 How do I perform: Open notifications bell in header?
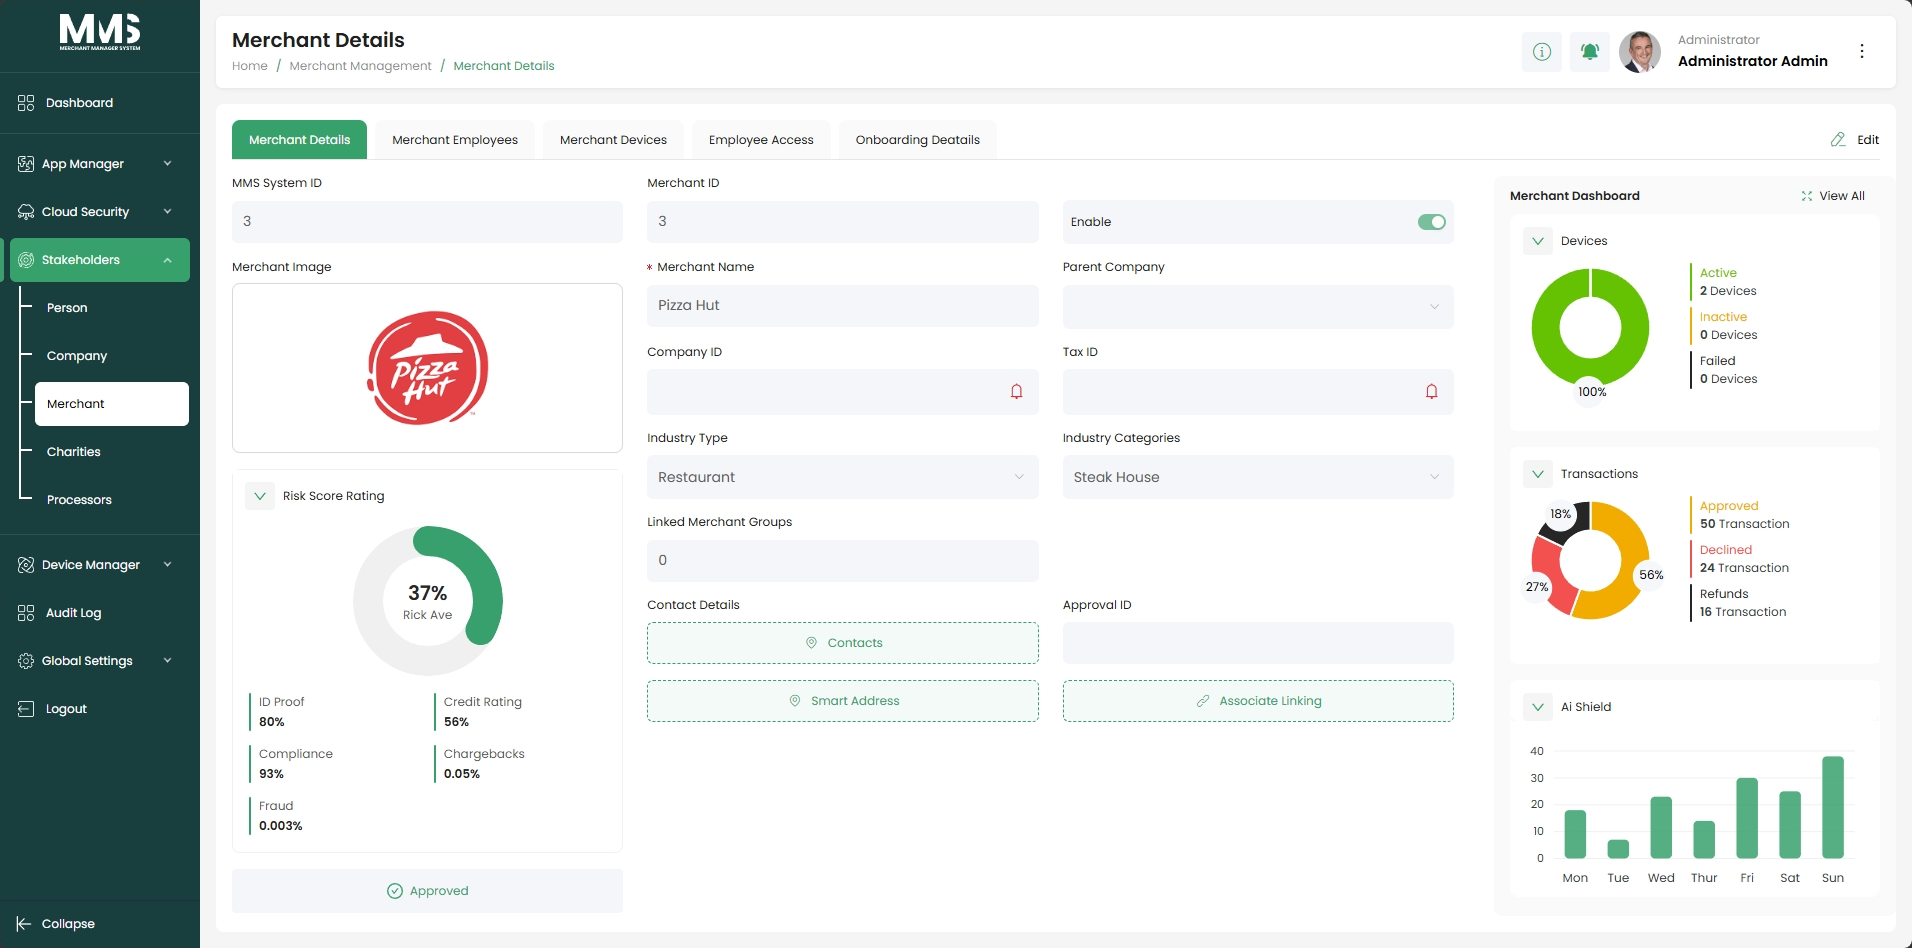[1589, 51]
